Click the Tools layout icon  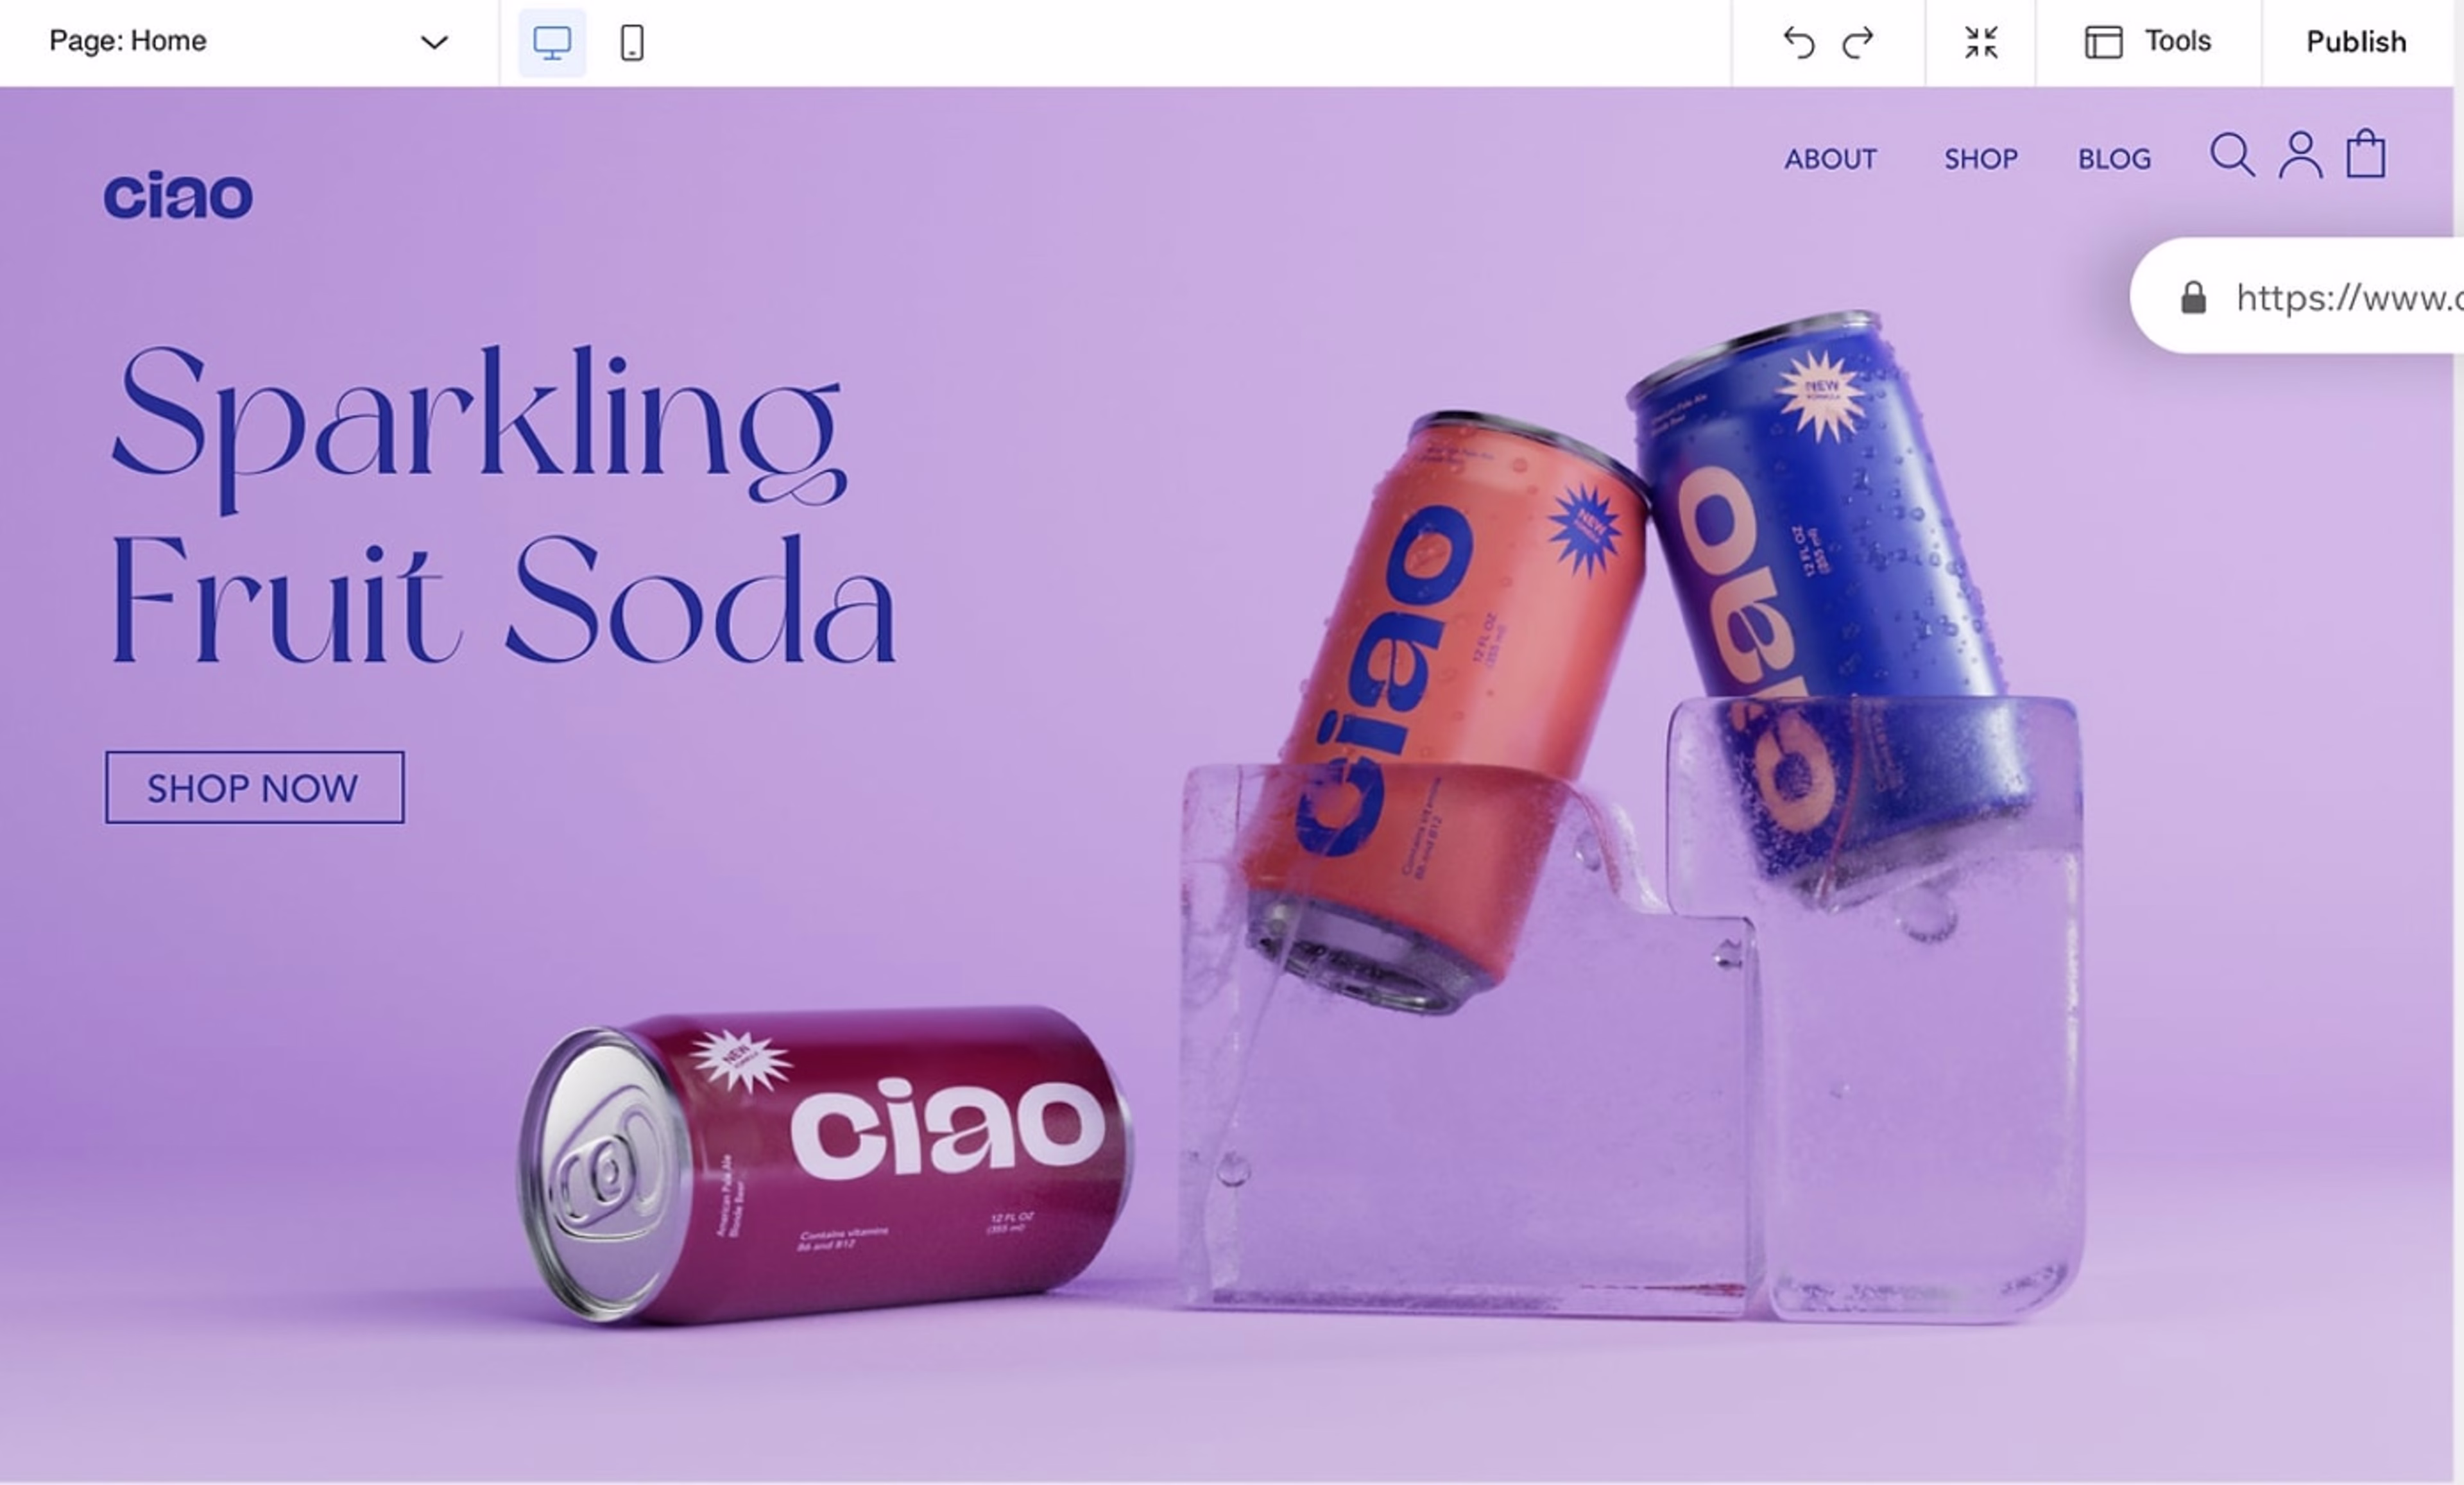point(2103,42)
